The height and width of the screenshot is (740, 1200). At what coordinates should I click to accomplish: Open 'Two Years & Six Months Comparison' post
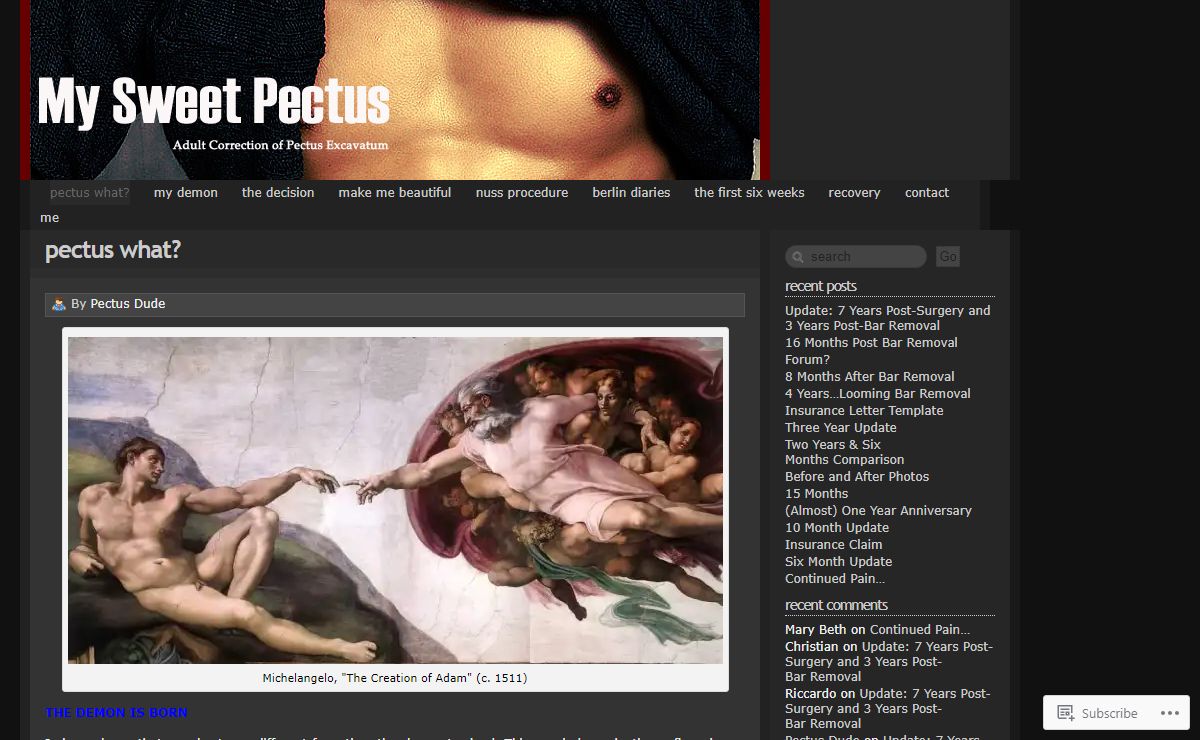845,452
